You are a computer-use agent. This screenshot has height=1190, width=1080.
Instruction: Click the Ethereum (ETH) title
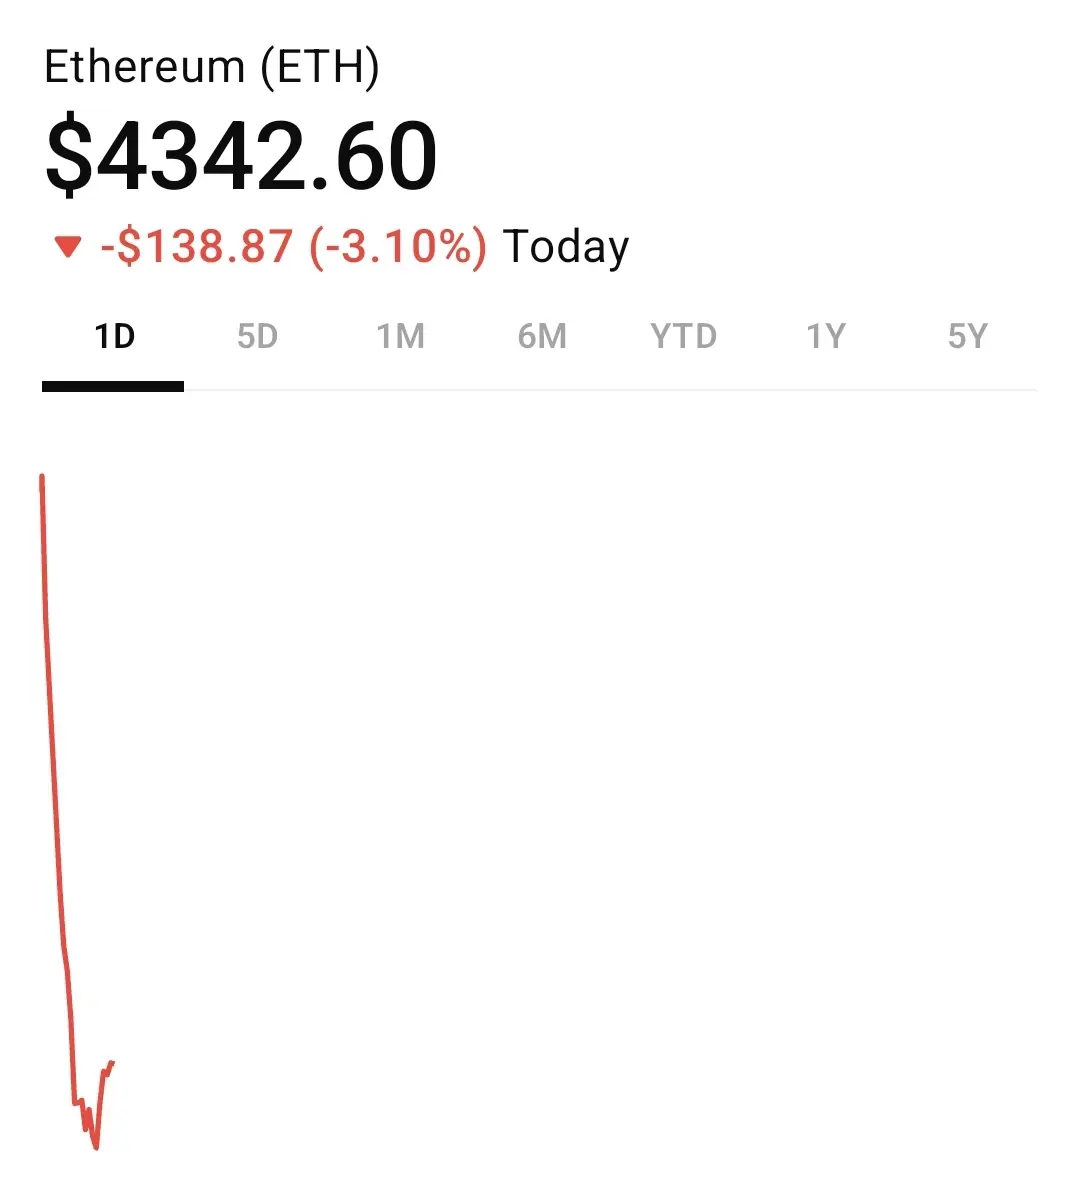click(x=211, y=67)
